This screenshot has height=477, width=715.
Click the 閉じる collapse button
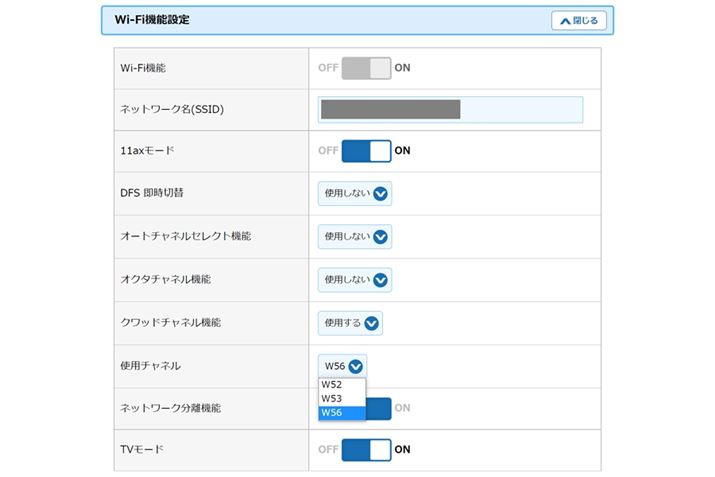point(579,20)
